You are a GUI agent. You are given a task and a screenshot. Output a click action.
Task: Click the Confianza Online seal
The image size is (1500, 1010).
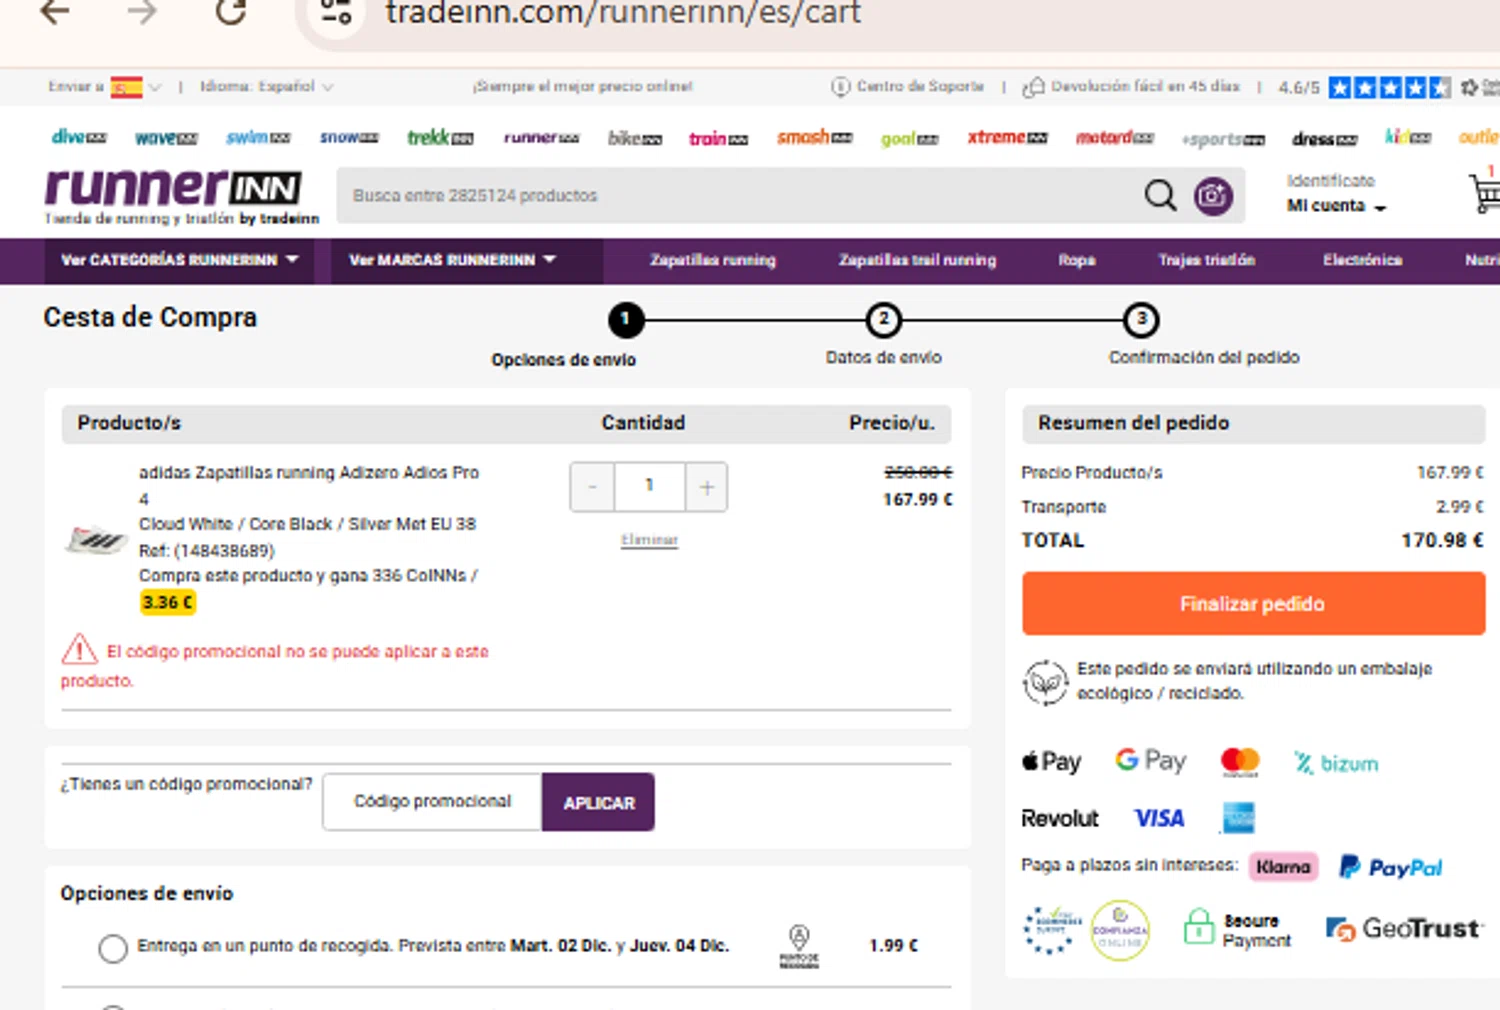[1119, 930]
